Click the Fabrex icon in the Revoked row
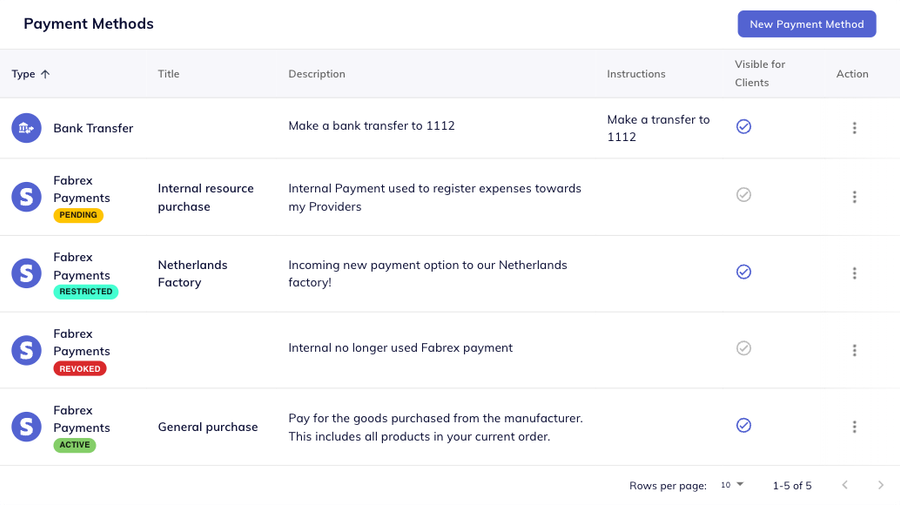 (x=26, y=350)
